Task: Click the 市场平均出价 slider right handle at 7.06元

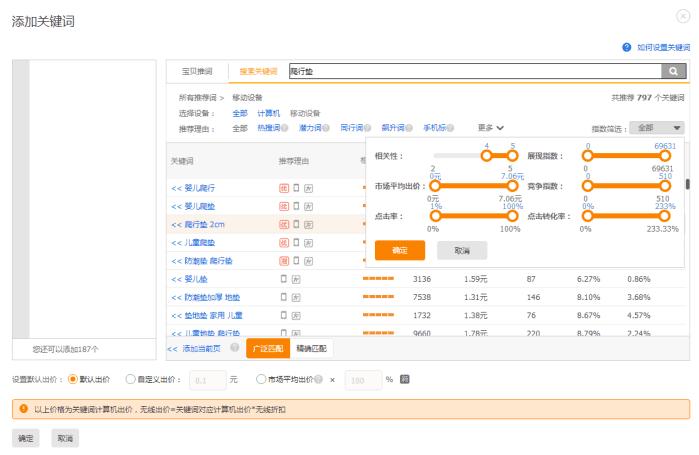Action: (512, 185)
